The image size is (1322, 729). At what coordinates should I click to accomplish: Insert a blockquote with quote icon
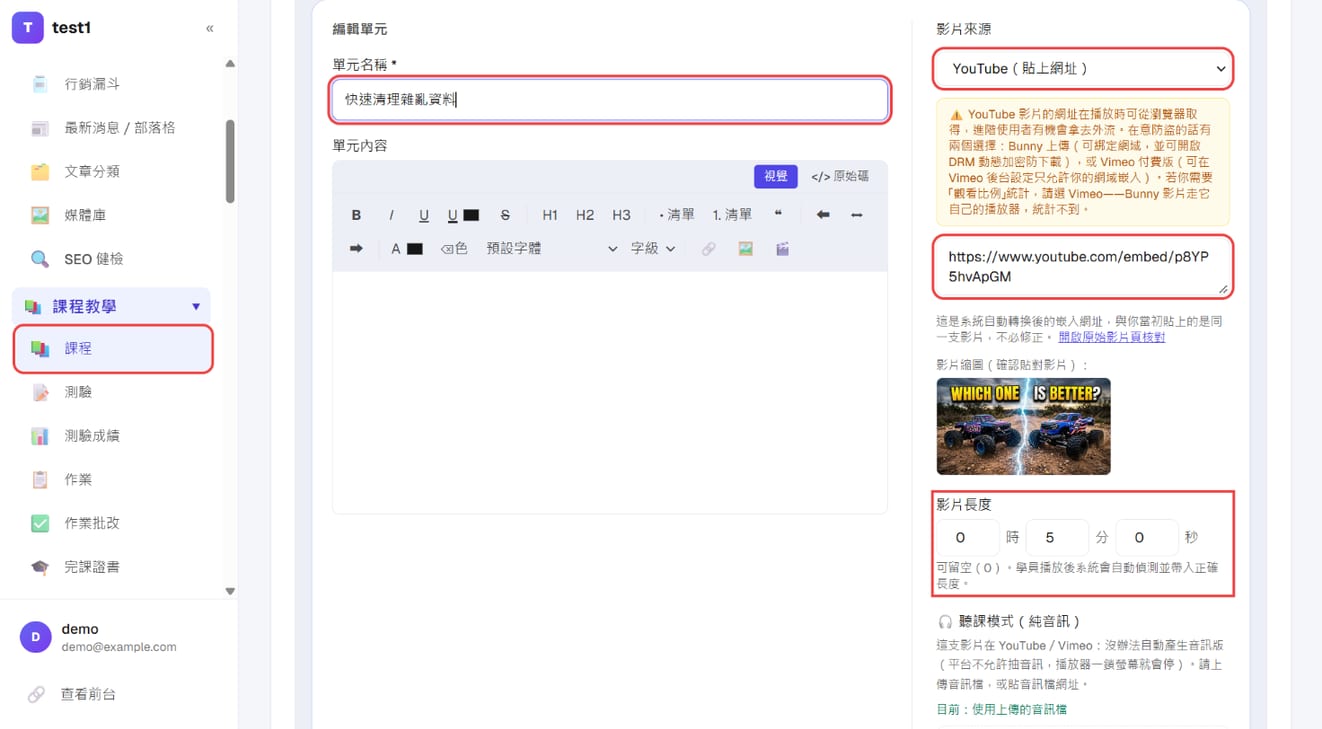click(778, 215)
